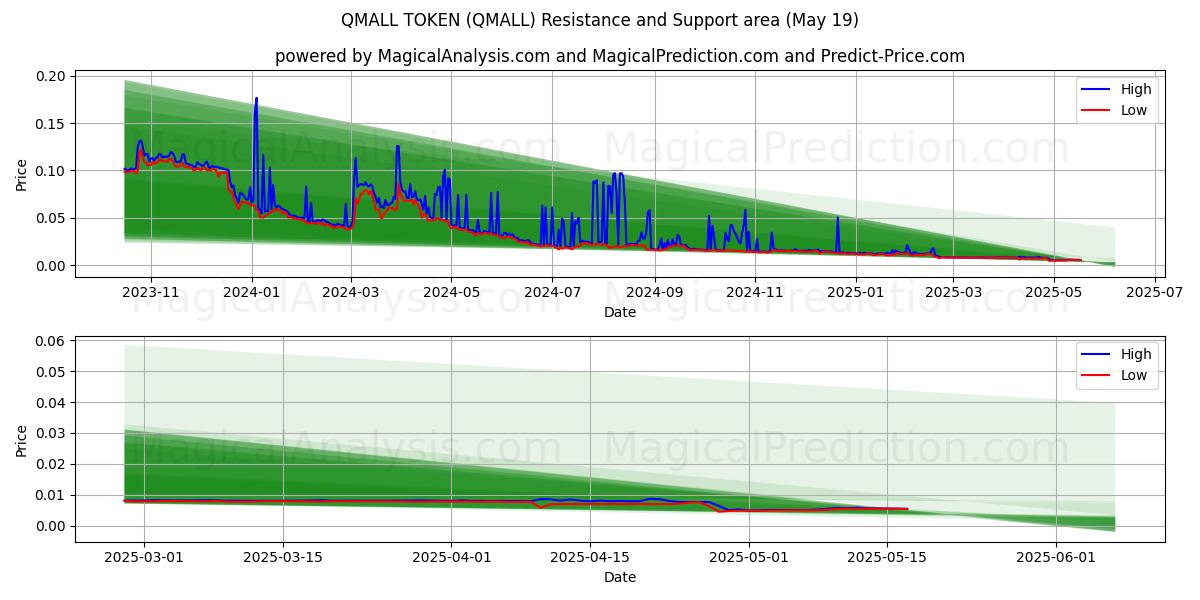The width and height of the screenshot is (1200, 600).
Task: Click 'Low' legend entry in bottom chart
Action: point(1134,375)
